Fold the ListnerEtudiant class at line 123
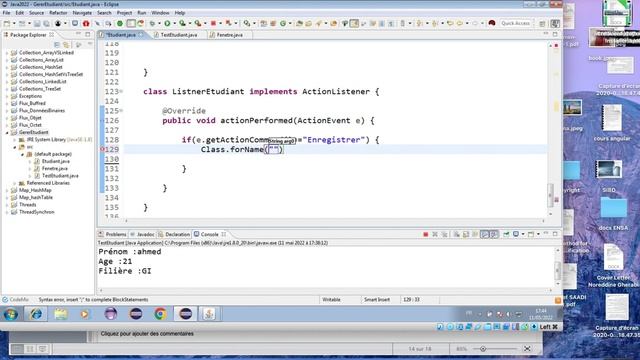The image size is (640, 360). point(121,91)
